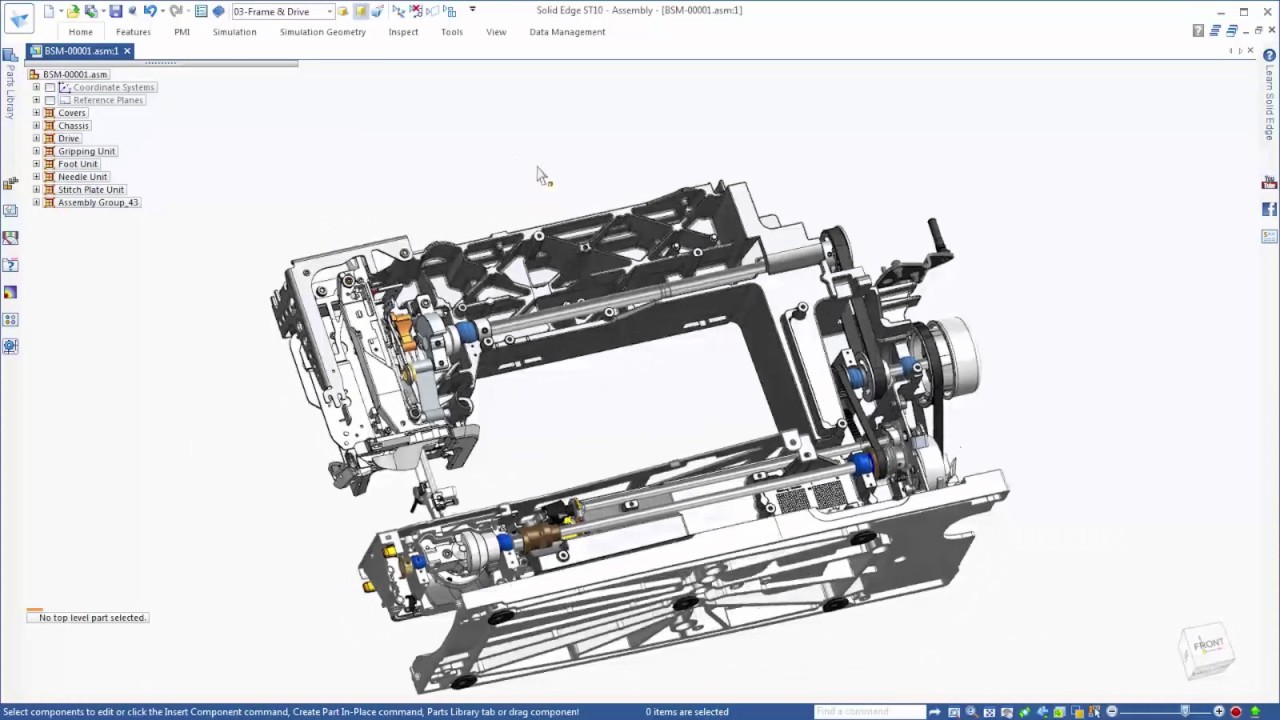The image size is (1280, 720).
Task: Expand the Assembly Group_43 tree node
Action: (x=36, y=202)
